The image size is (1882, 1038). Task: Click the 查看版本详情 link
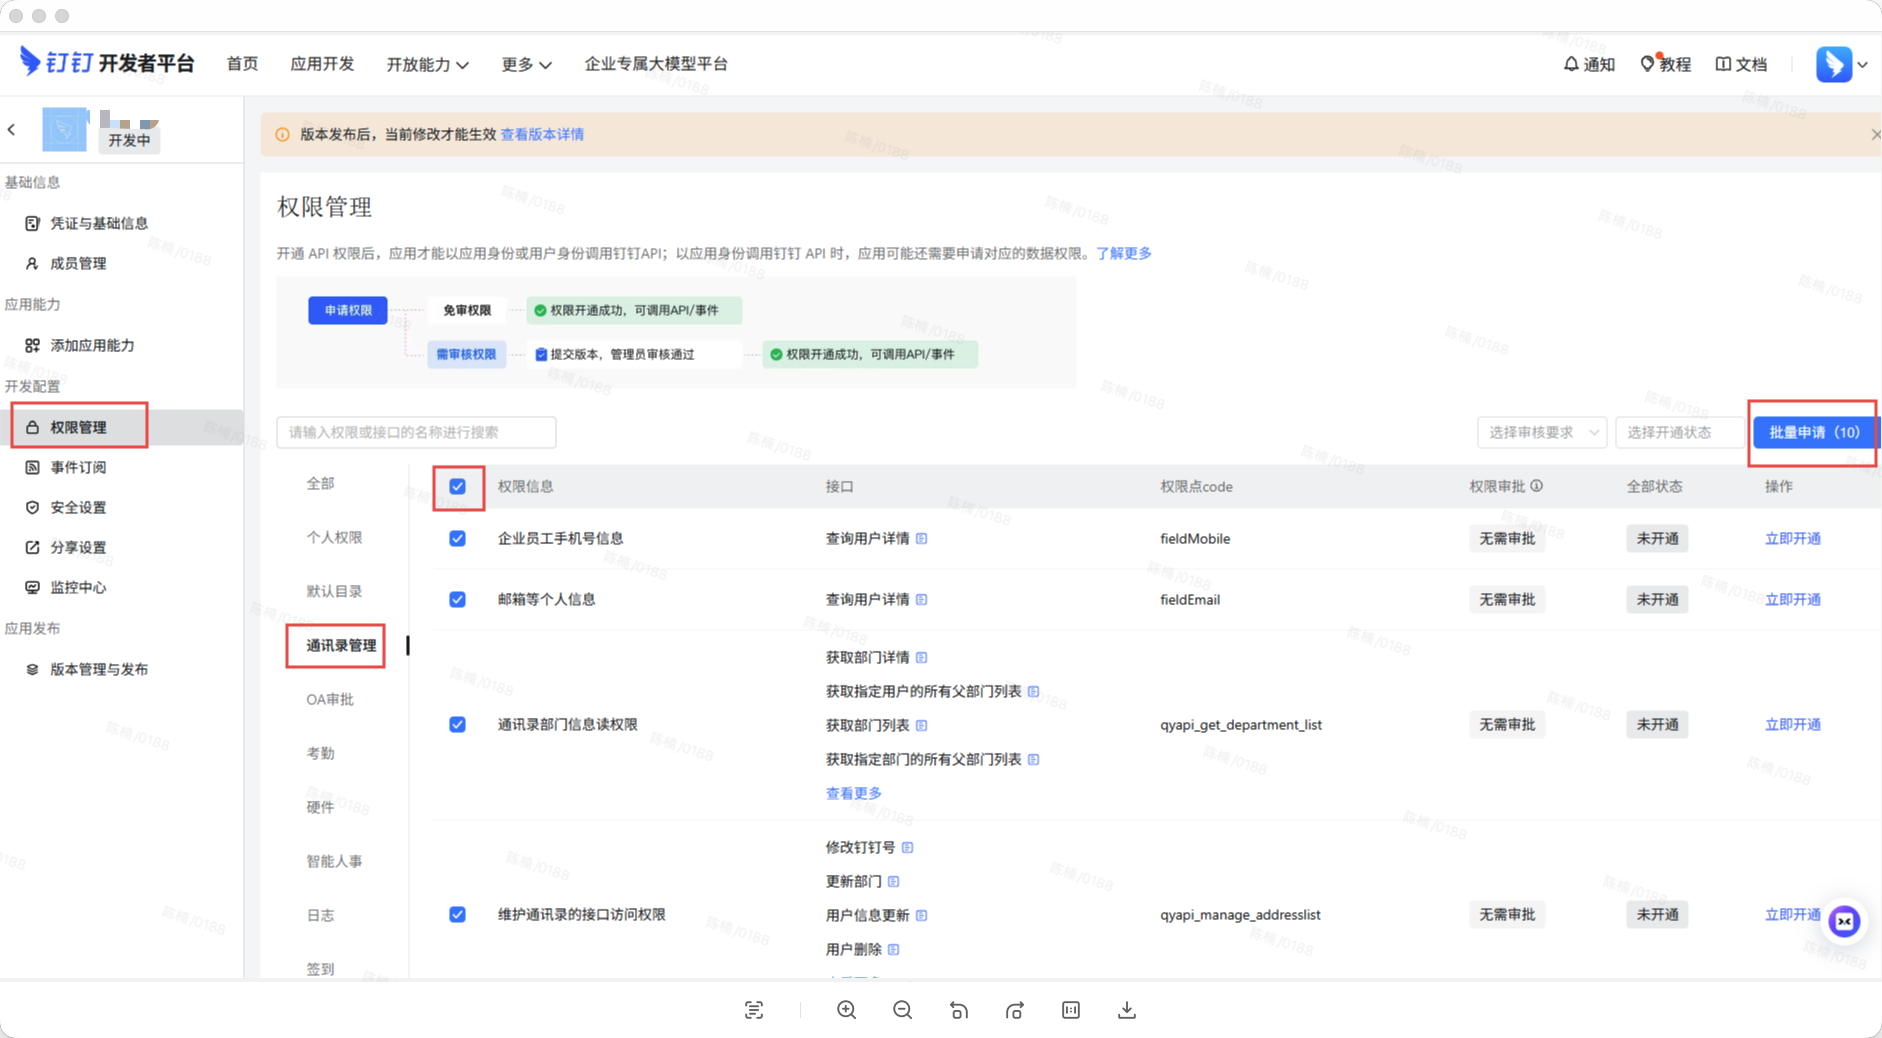pos(542,134)
